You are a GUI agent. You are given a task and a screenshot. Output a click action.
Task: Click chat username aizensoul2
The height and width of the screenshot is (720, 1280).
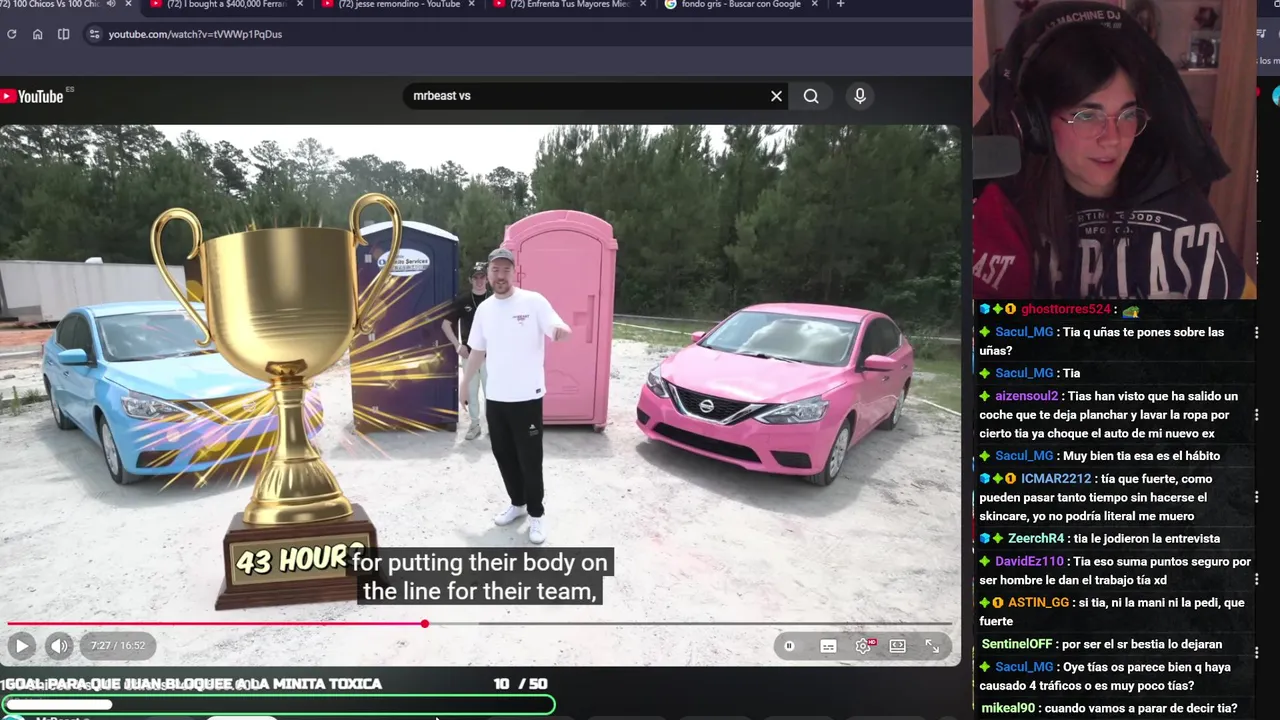[x=1026, y=396]
